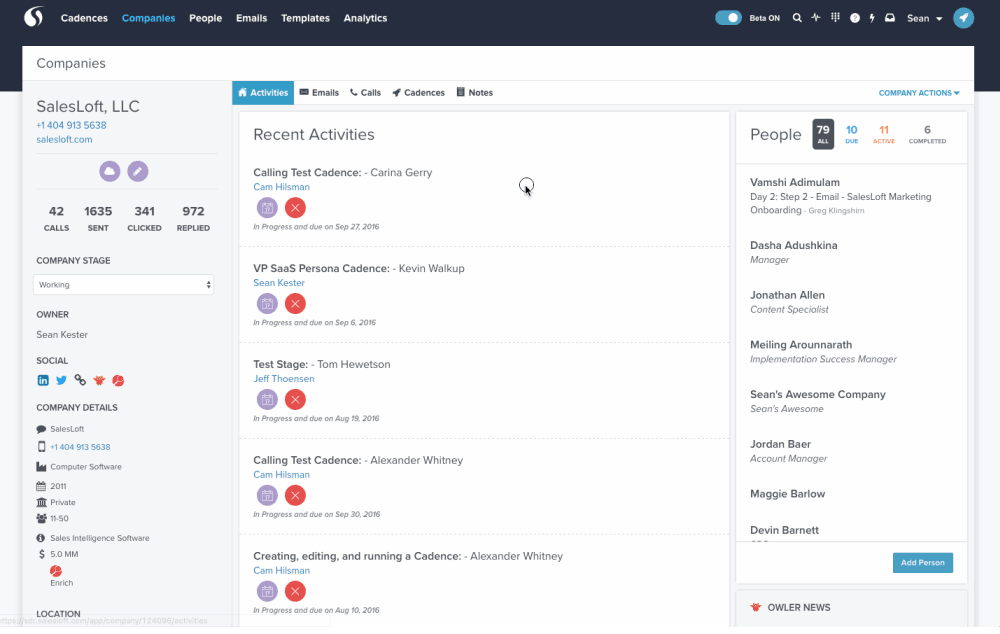This screenshot has width=1000, height=634.
Task: Click the chain link icon under Social
Action: coord(80,380)
